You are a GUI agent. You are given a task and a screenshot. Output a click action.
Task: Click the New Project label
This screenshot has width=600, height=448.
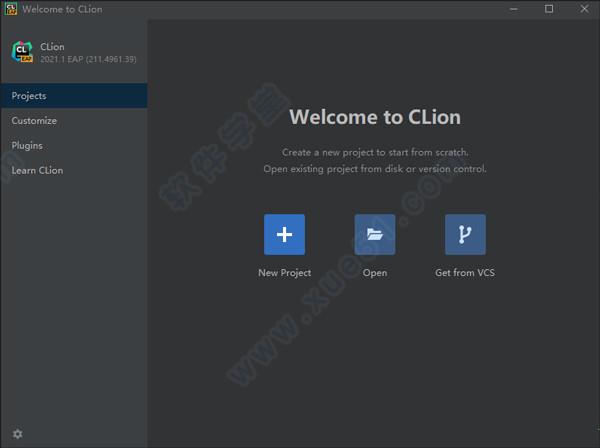coord(284,273)
